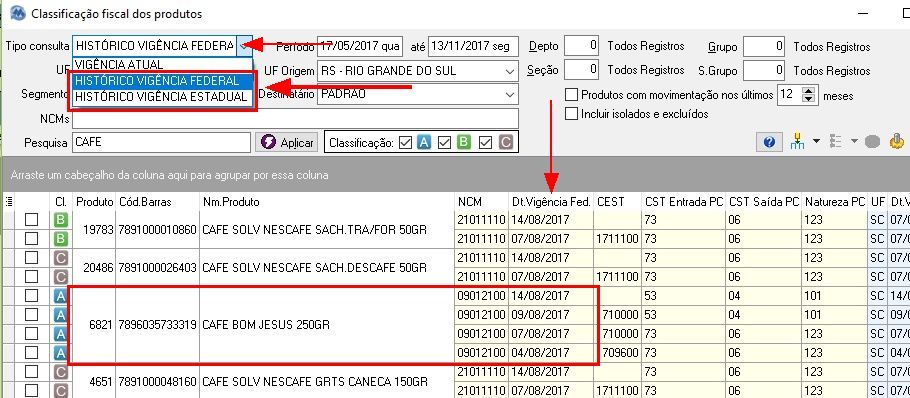The width and height of the screenshot is (910, 398).
Task: Click A class icon on CAFE BOM JESUS 14/08/2017 row
Action: (61, 296)
